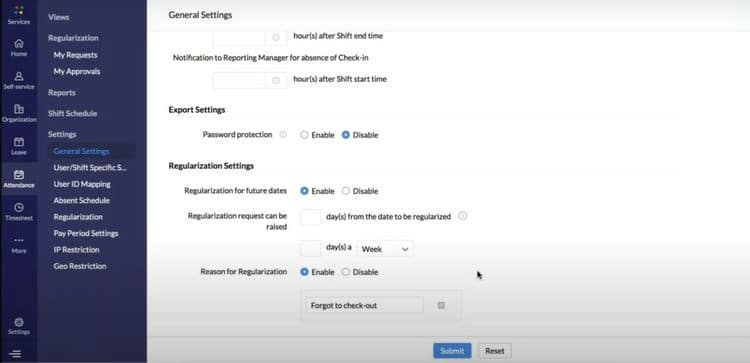Image resolution: width=750 pixels, height=363 pixels.
Task: Enable Password protection
Action: point(304,135)
